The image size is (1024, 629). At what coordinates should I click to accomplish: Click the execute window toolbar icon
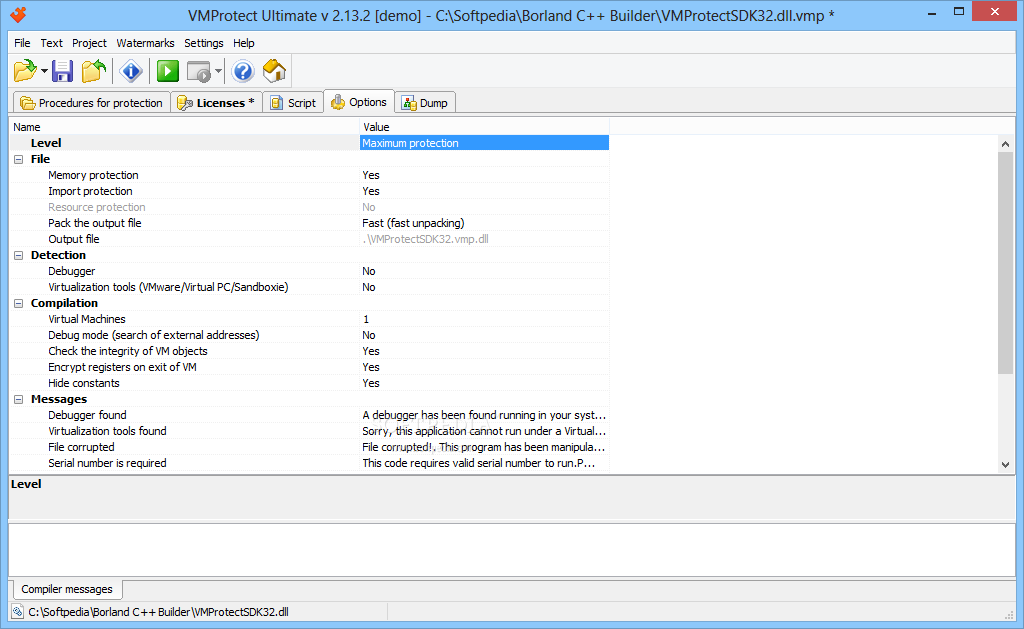[199, 71]
